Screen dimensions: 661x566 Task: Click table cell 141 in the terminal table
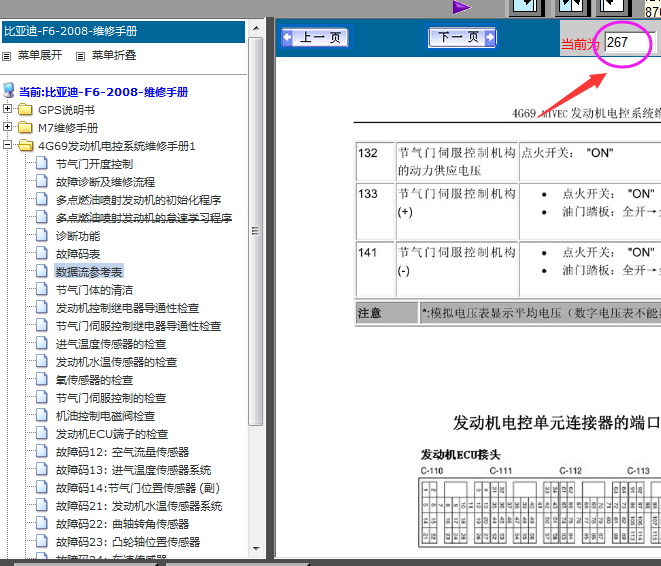375,269
